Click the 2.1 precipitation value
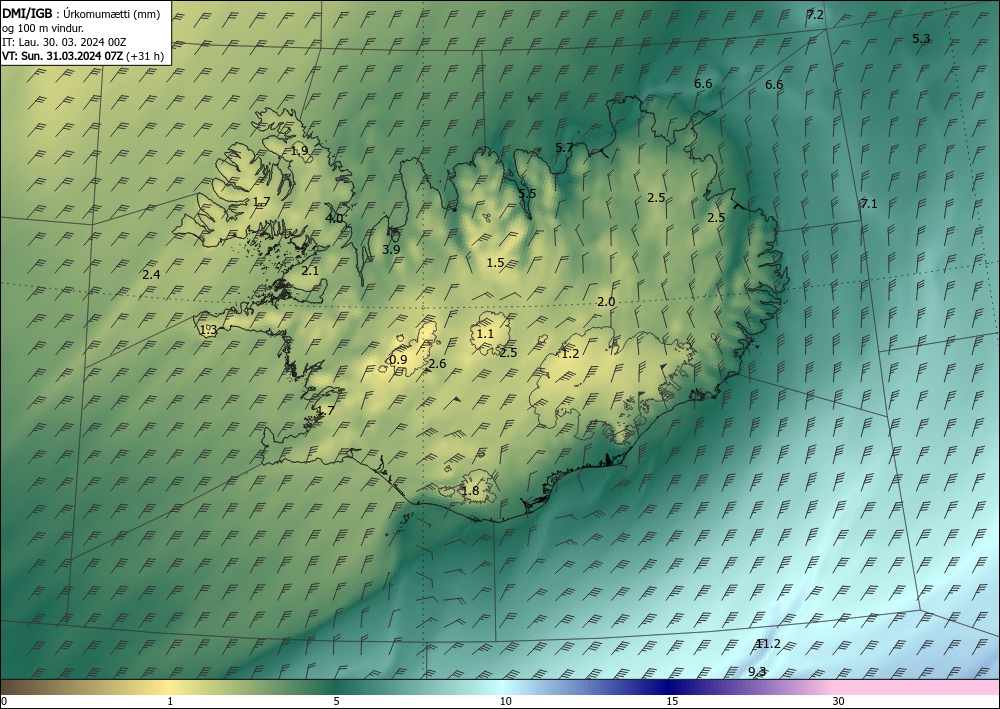This screenshot has height=709, width=1000. point(309,271)
